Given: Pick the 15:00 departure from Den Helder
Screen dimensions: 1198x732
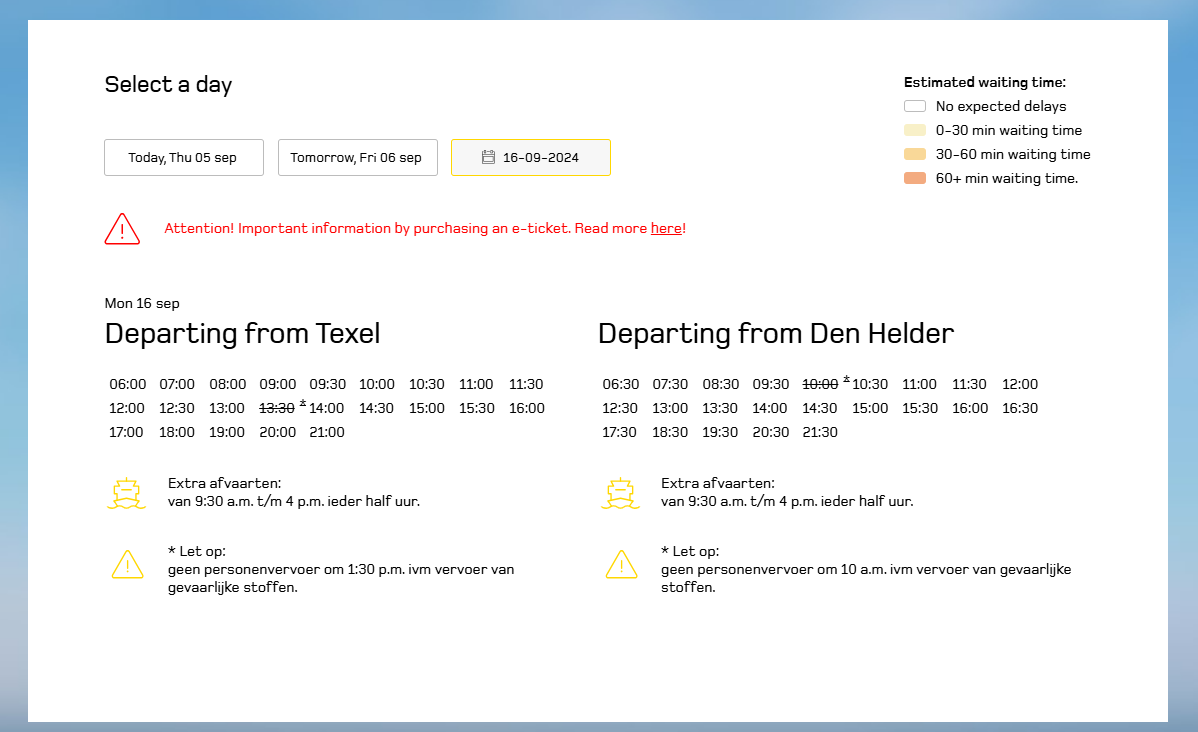Looking at the screenshot, I should pos(870,408).
